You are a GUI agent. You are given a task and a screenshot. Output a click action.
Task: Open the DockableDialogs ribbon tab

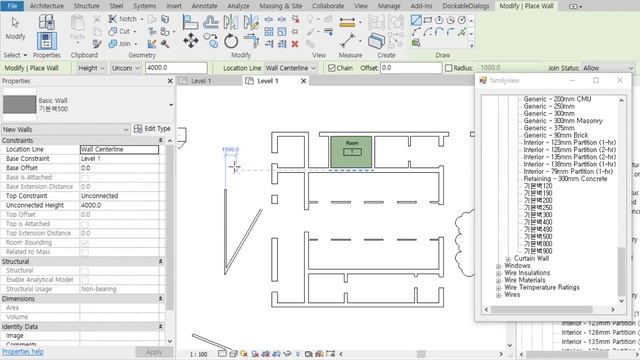pos(466,6)
